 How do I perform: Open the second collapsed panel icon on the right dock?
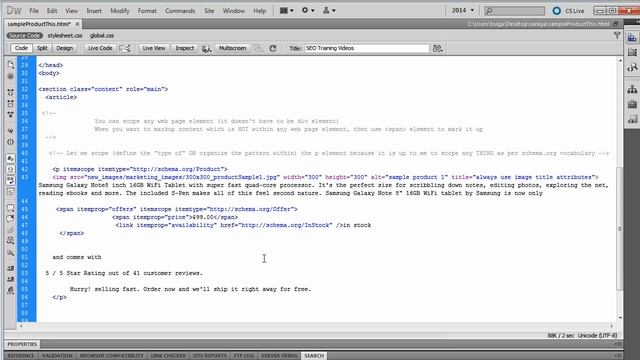[x=632, y=52]
